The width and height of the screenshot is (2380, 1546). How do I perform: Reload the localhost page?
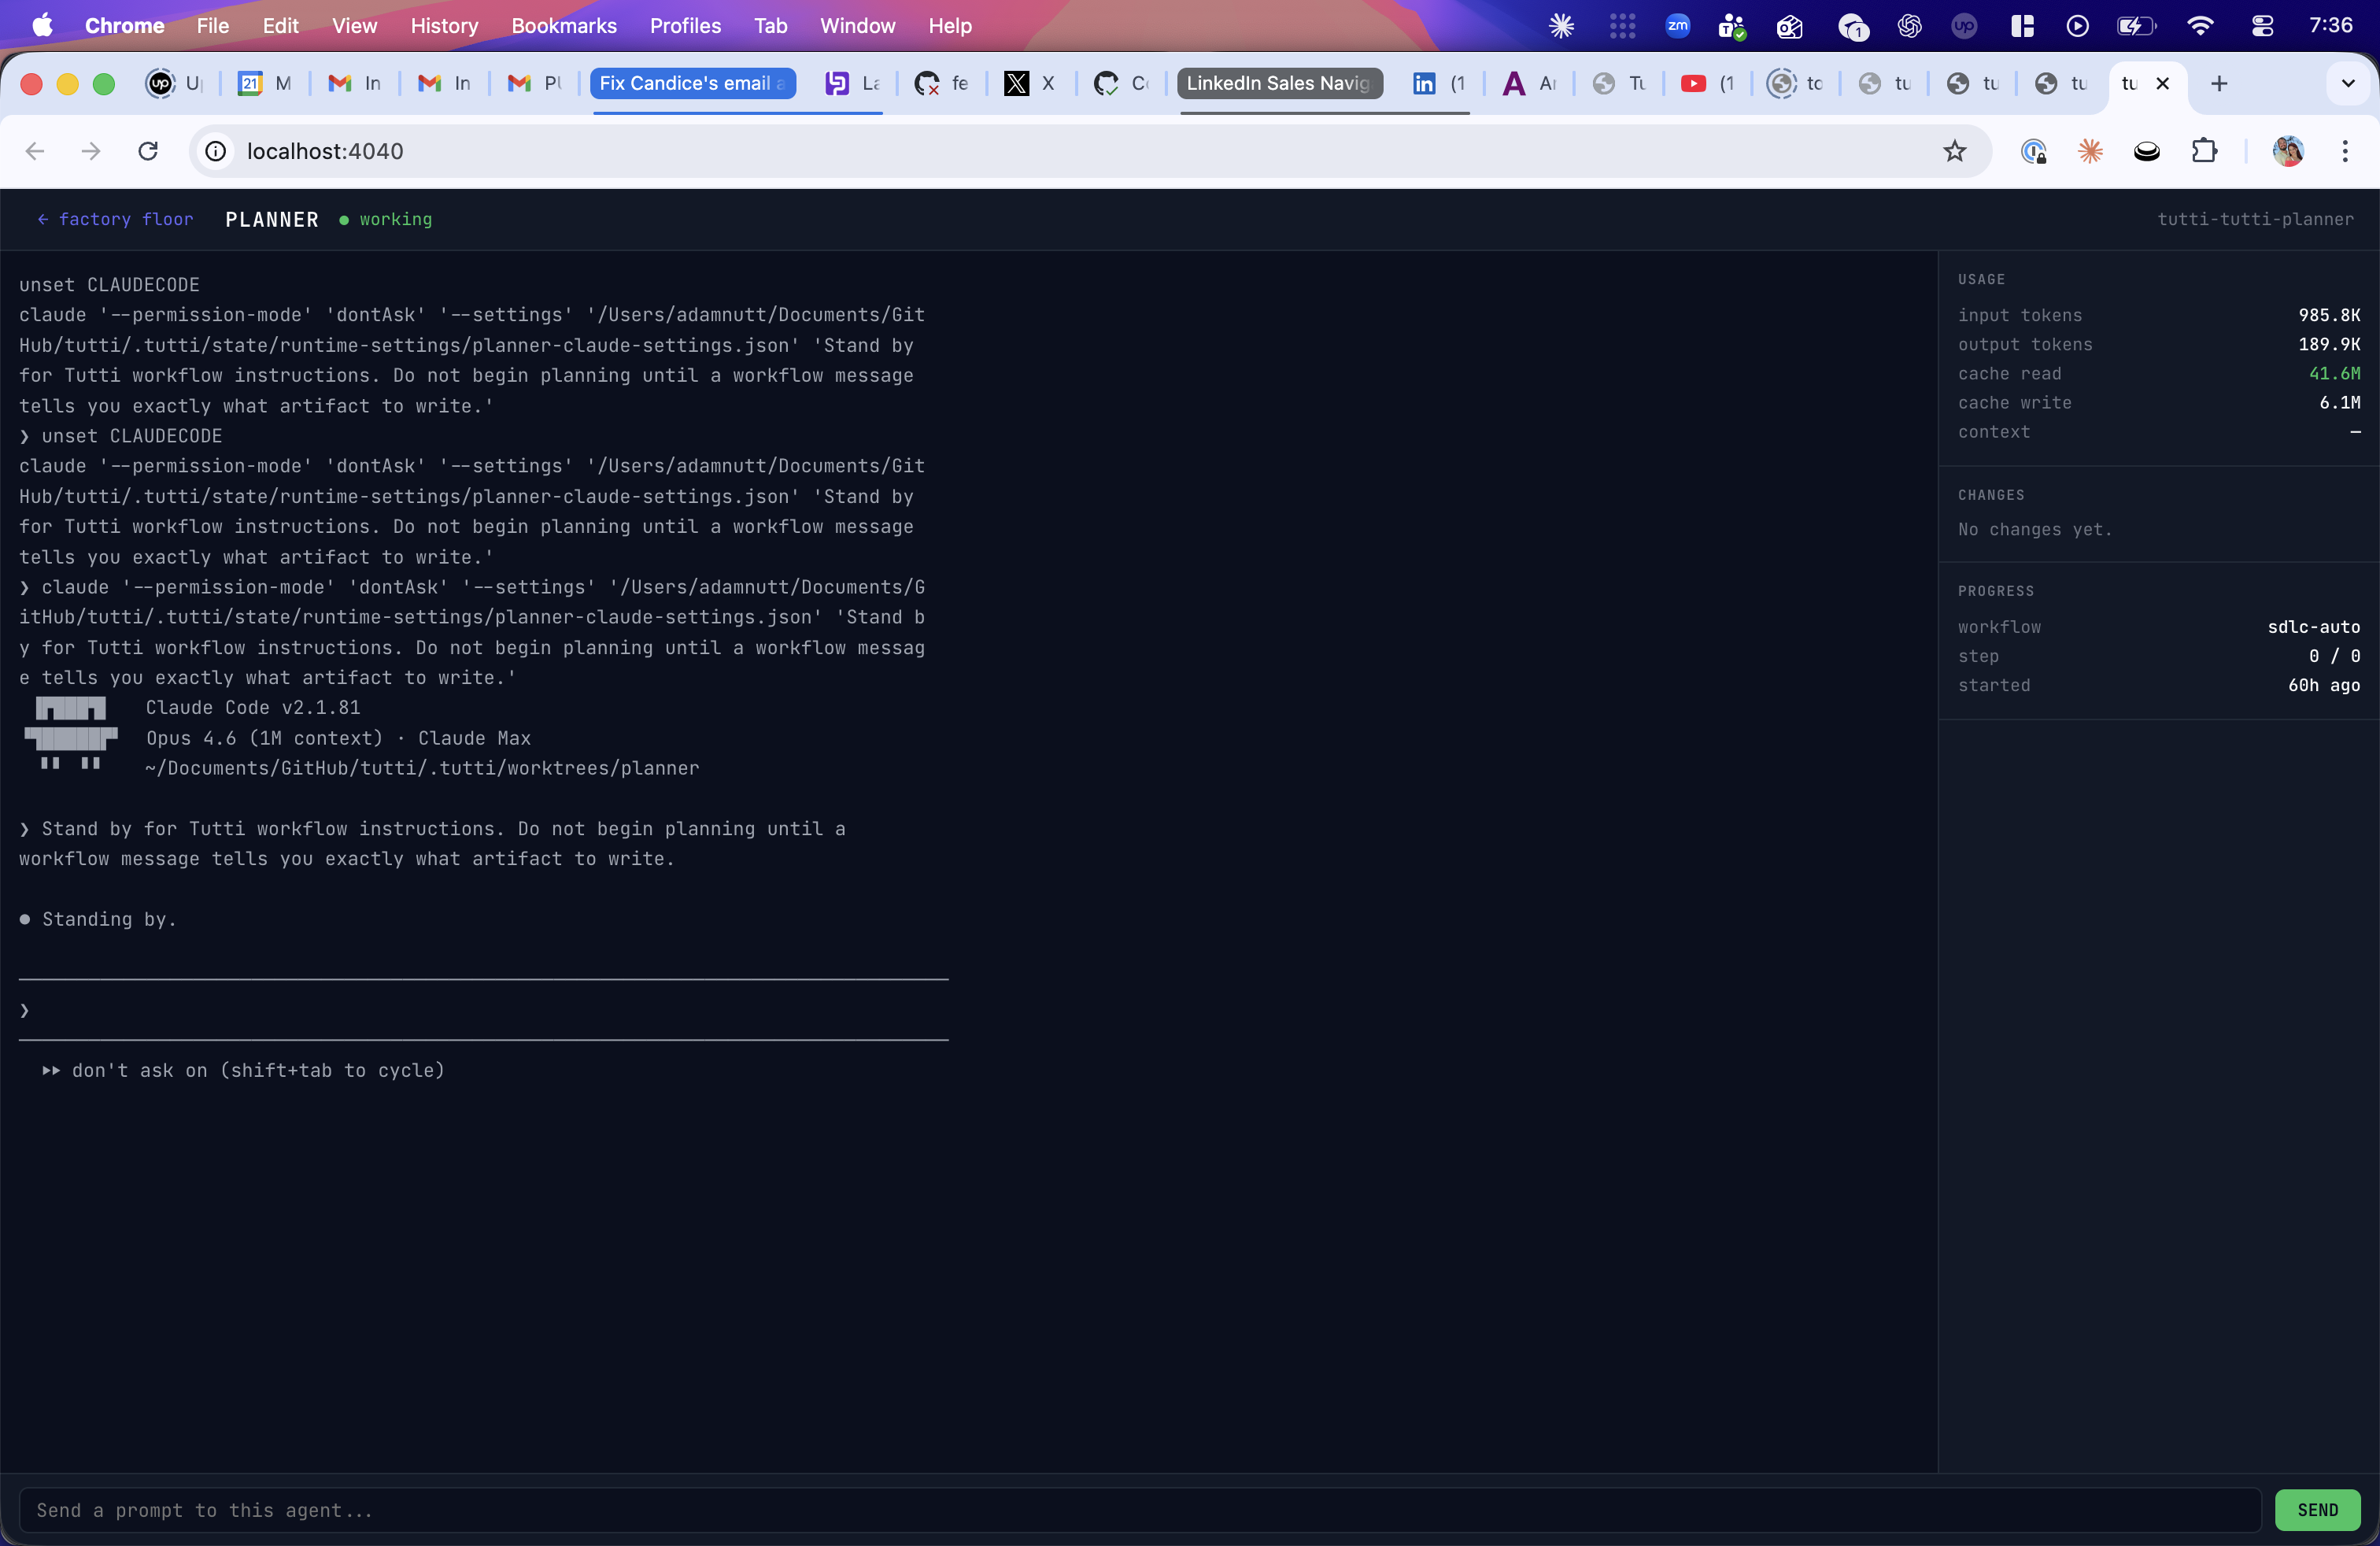[x=148, y=151]
